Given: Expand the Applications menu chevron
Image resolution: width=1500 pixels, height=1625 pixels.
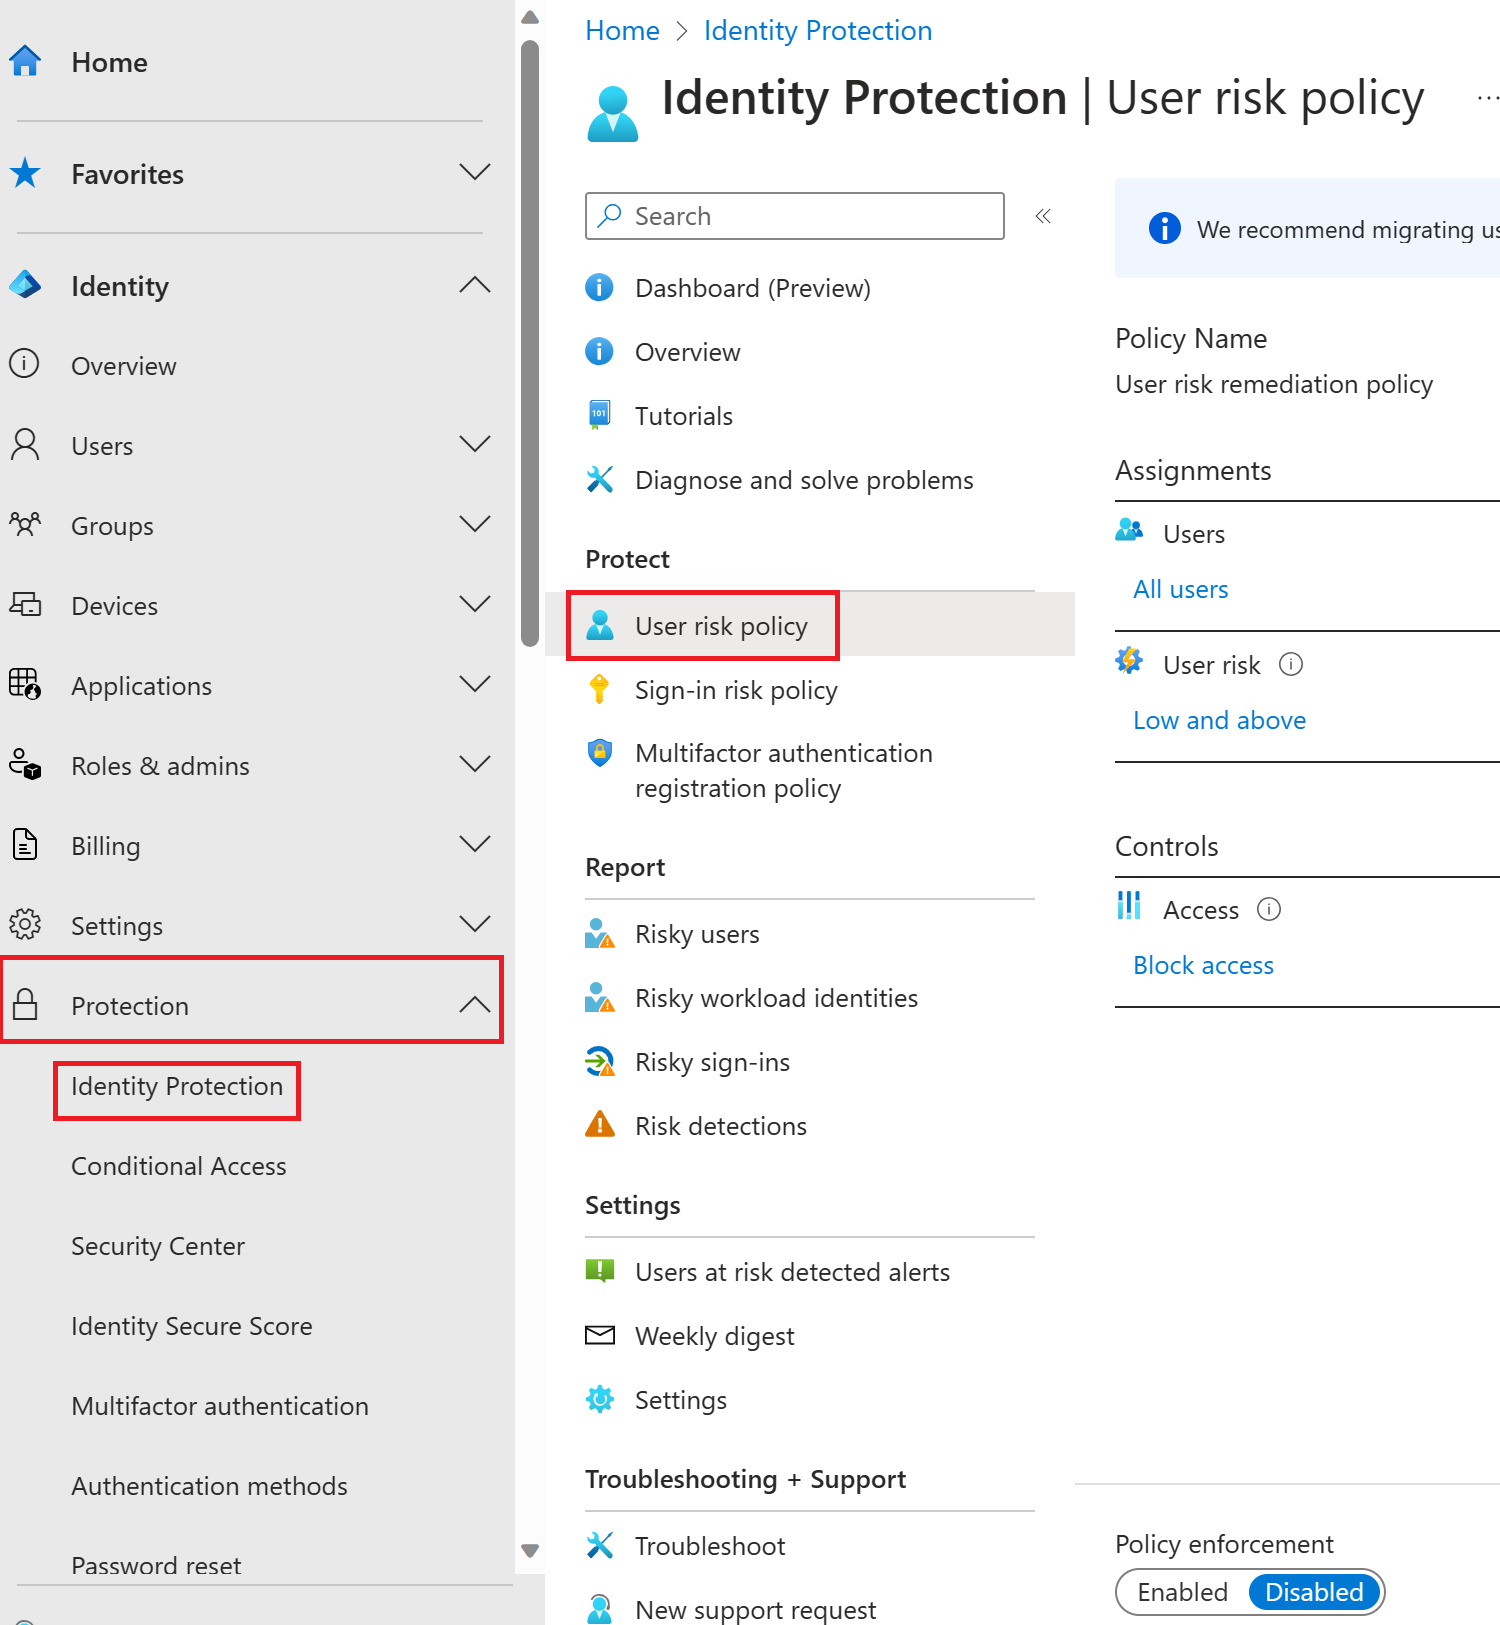Looking at the screenshot, I should tap(474, 683).
